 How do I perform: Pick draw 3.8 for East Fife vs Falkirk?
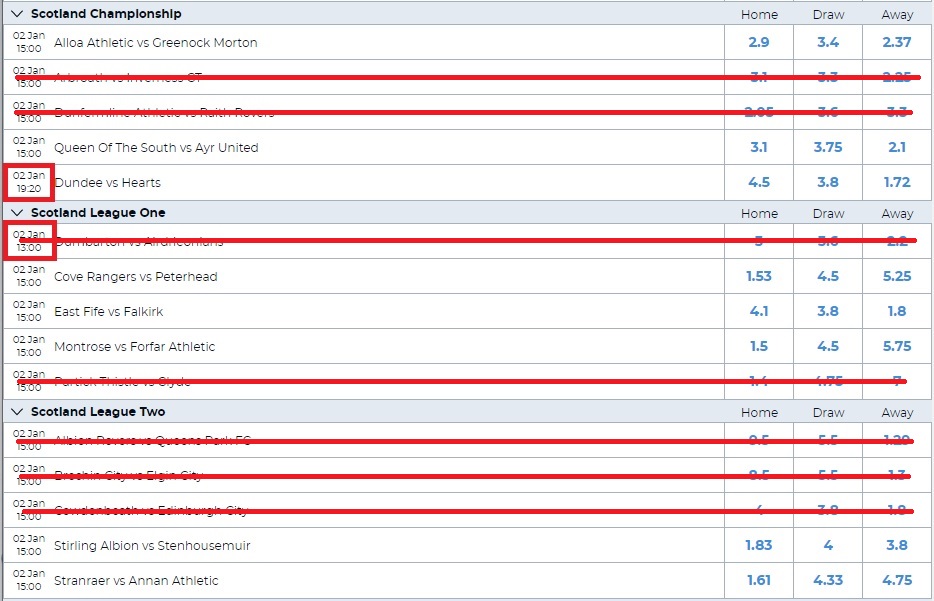(x=828, y=312)
